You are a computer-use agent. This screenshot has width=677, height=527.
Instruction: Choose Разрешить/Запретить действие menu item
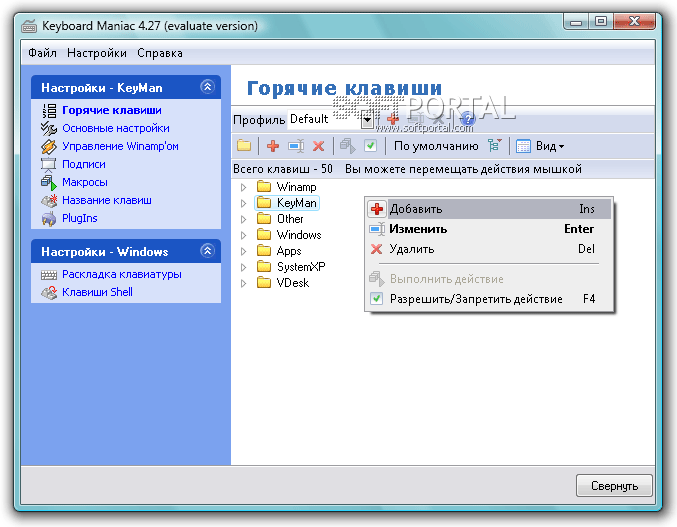[x=489, y=299]
